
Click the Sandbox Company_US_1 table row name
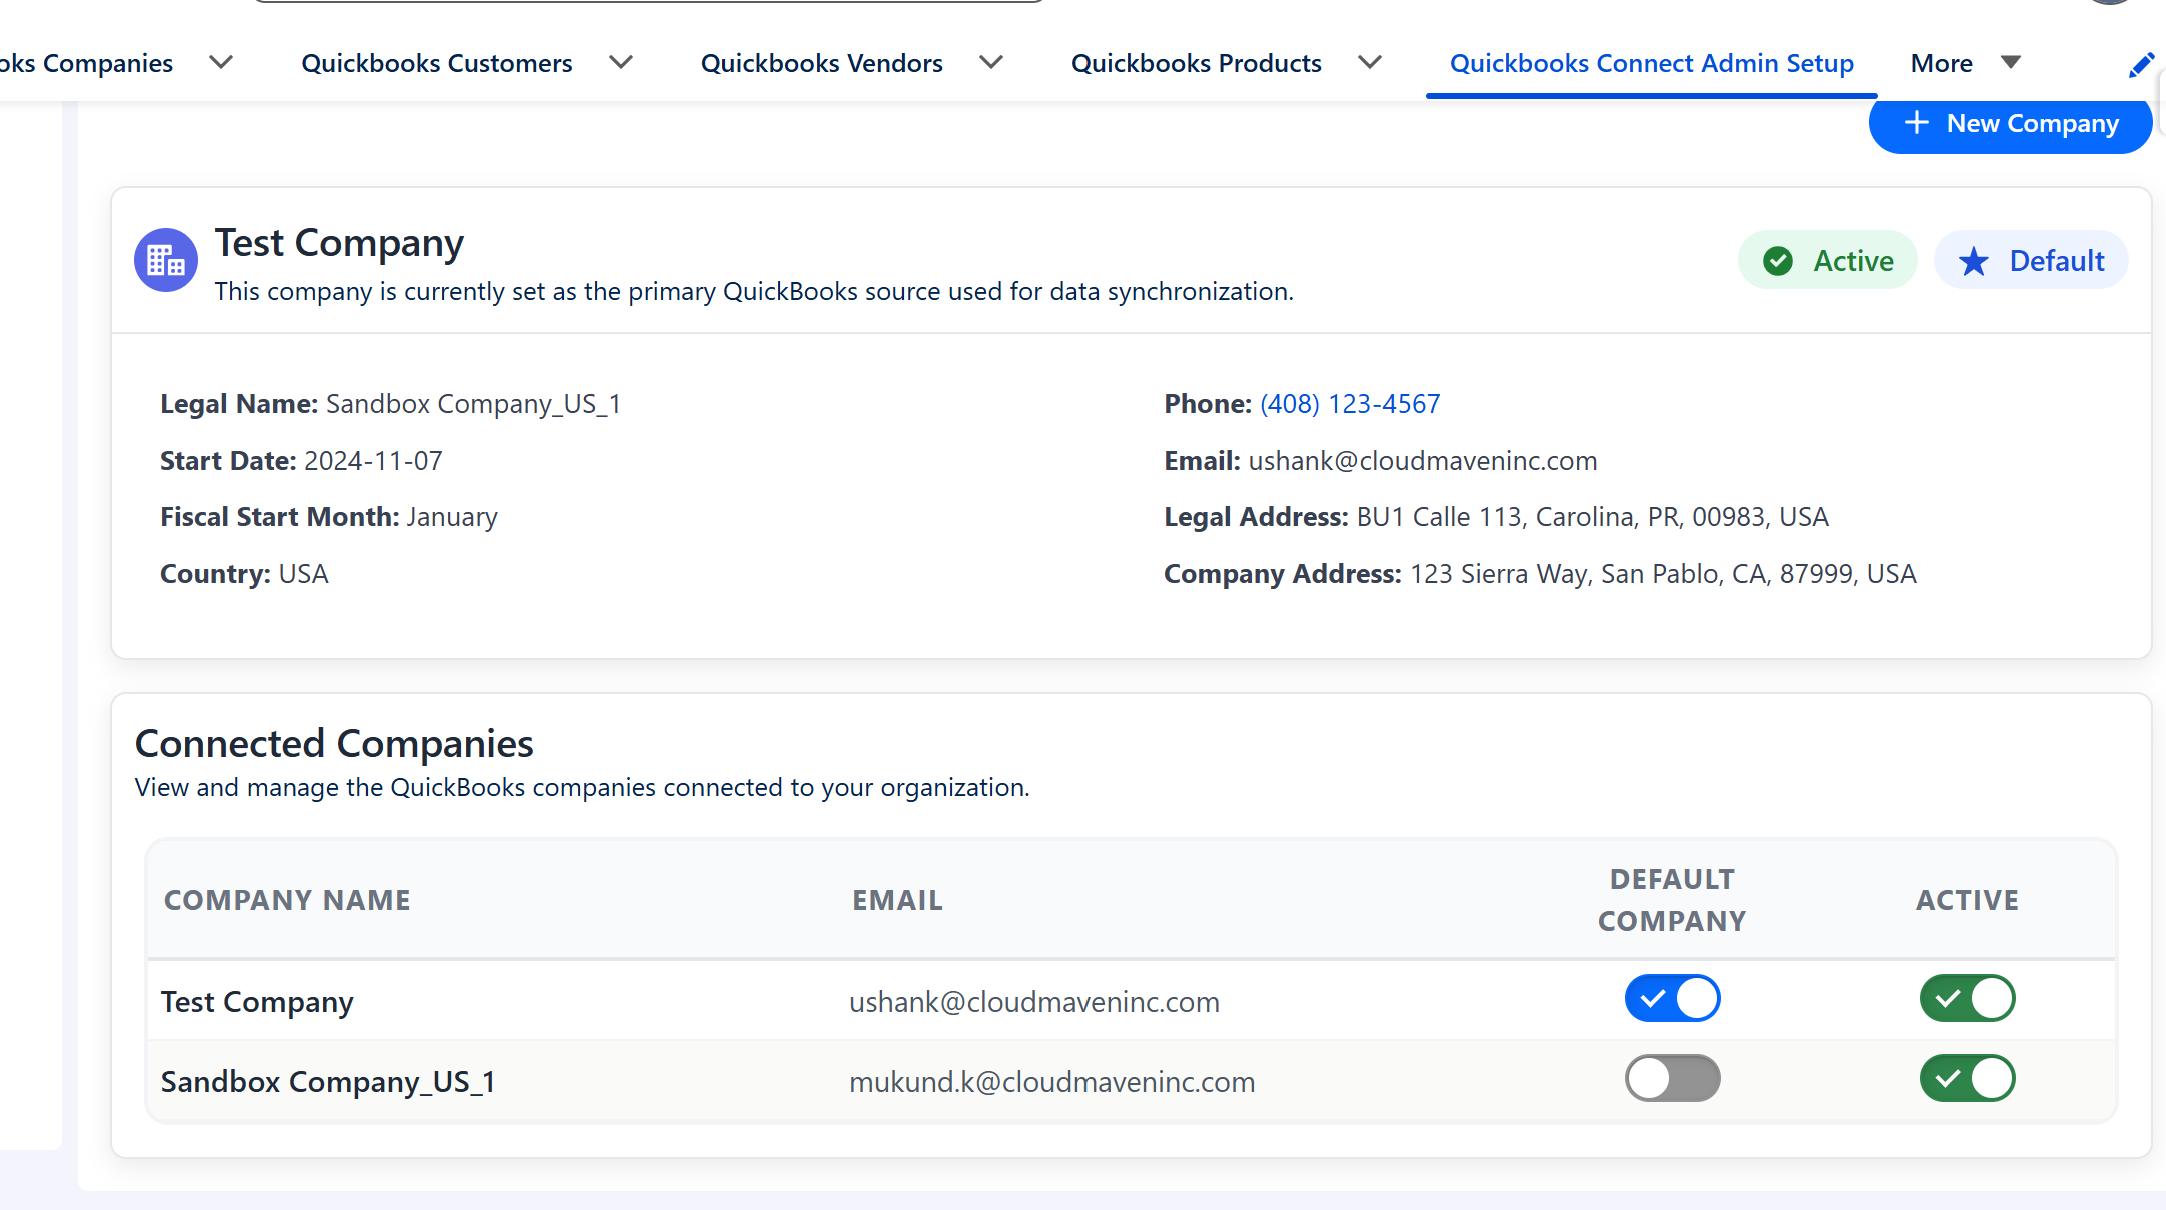328,1082
